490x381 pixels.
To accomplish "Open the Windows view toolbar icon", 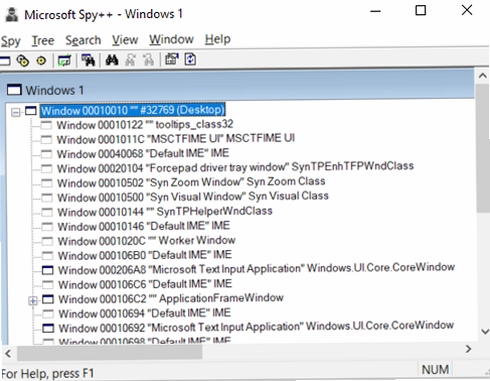I will (5, 61).
